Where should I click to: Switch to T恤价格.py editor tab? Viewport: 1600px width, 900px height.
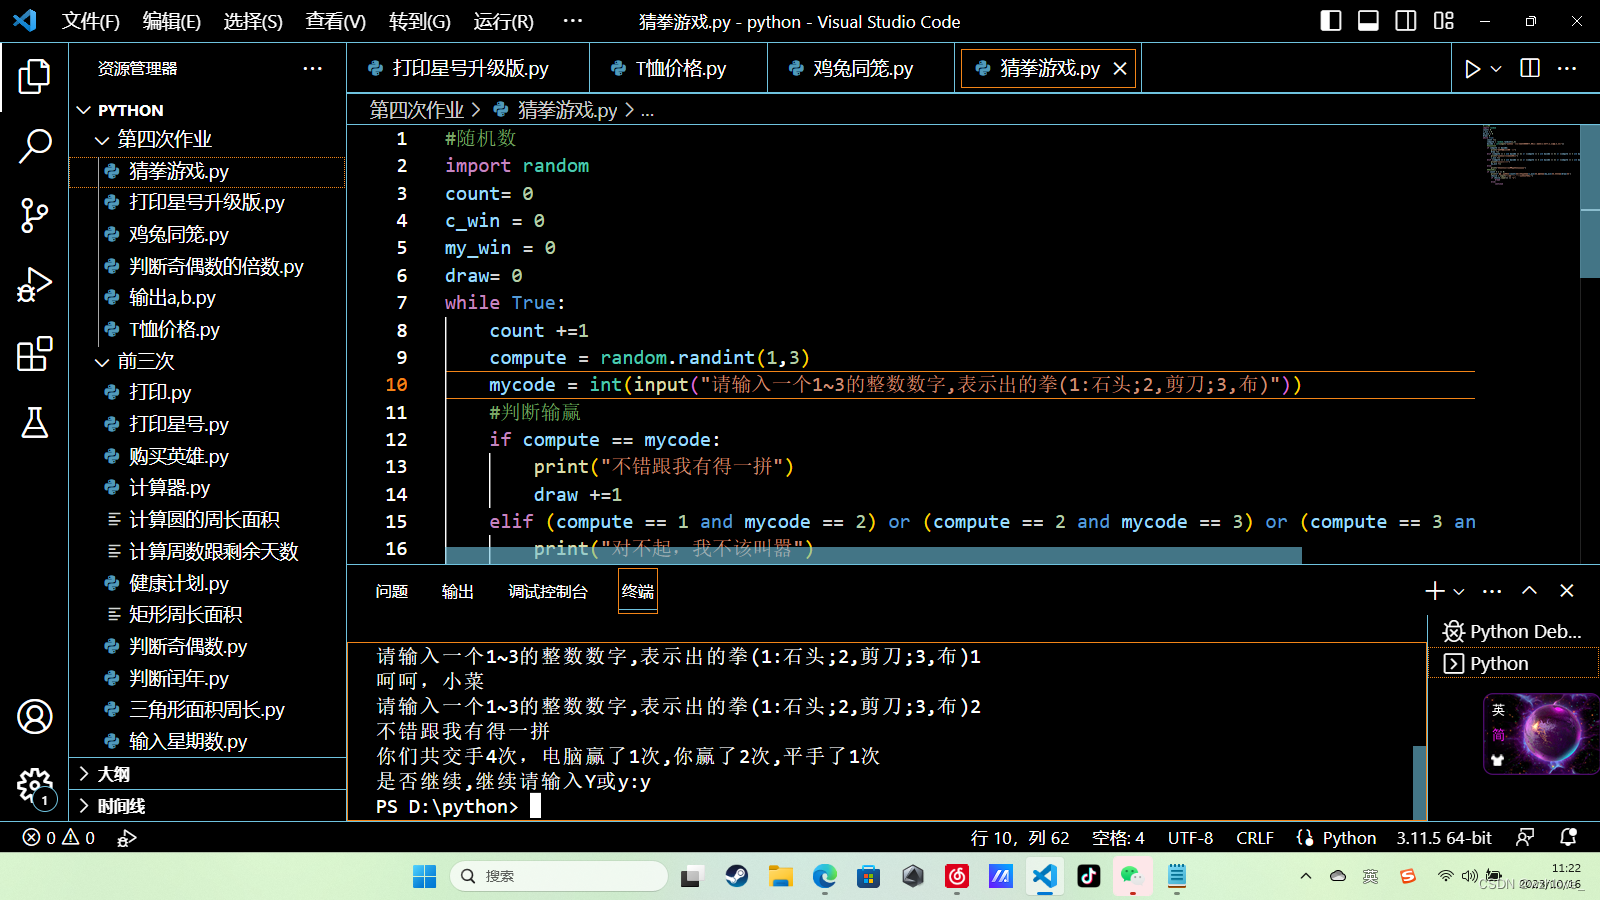click(679, 68)
